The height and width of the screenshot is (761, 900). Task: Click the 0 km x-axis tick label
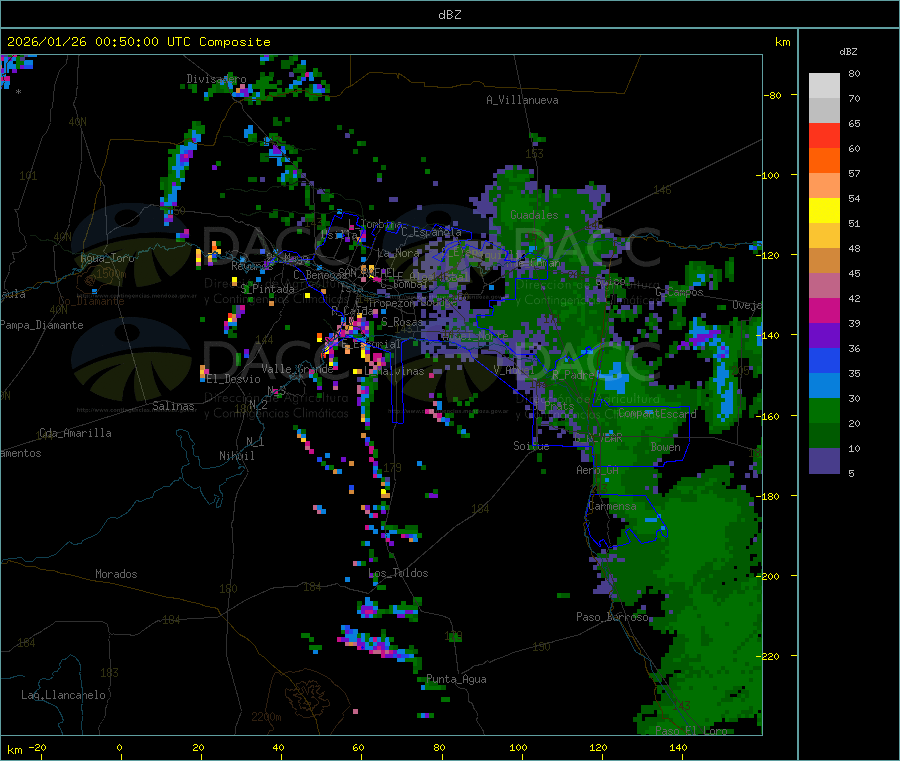coord(119,747)
